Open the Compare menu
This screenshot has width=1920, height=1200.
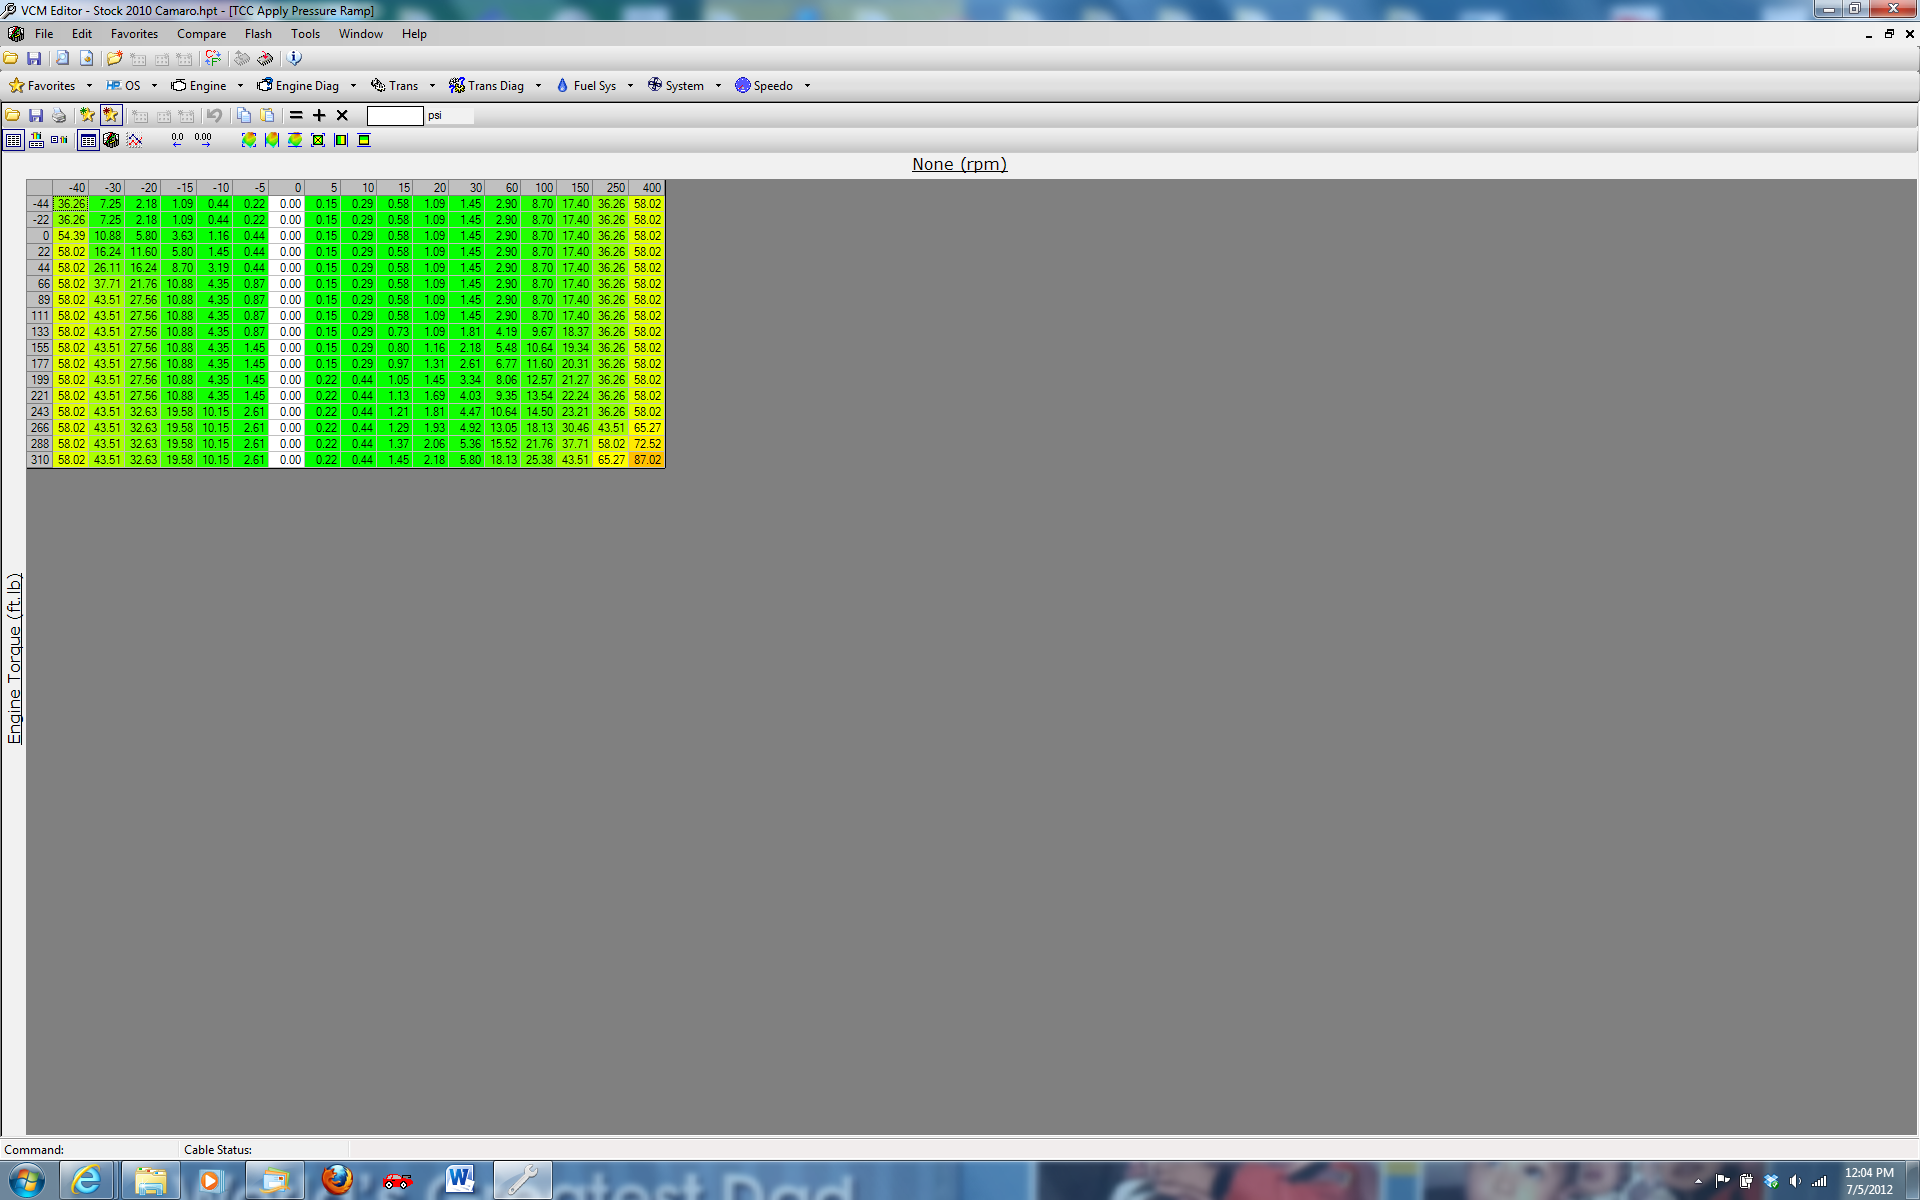coord(201,34)
